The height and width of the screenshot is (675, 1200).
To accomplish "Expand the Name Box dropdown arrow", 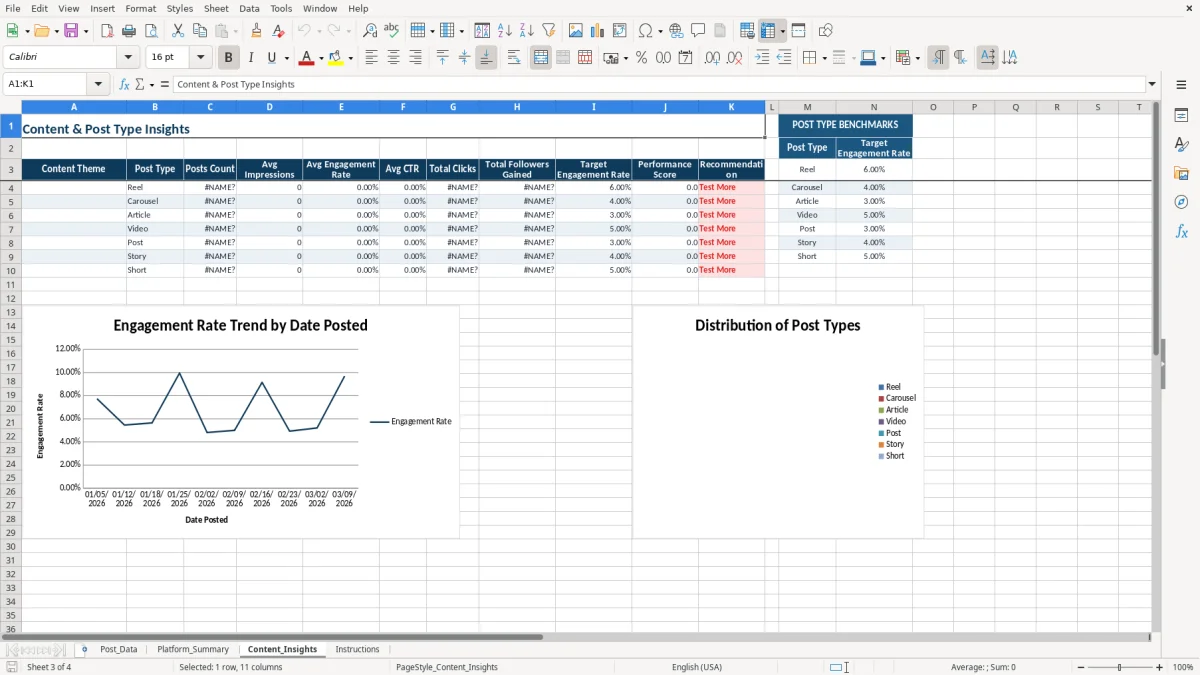I will [x=100, y=84].
